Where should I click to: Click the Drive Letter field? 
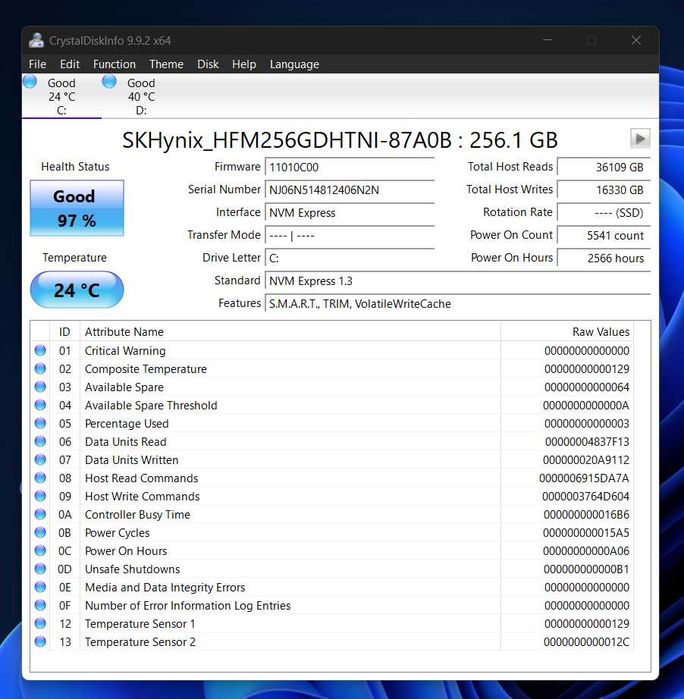(x=350, y=258)
